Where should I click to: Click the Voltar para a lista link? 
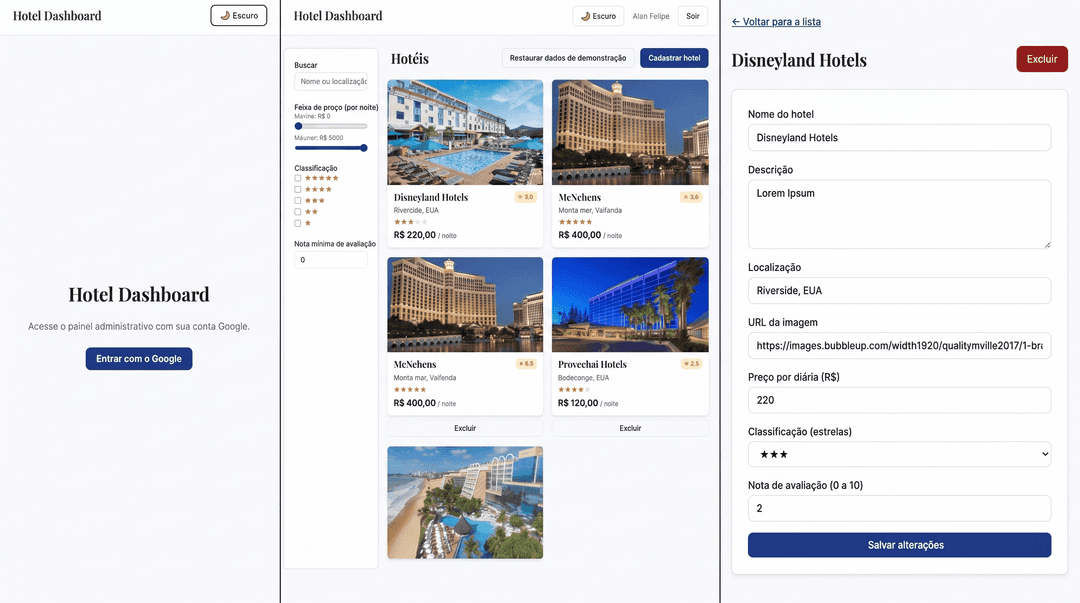pos(776,21)
